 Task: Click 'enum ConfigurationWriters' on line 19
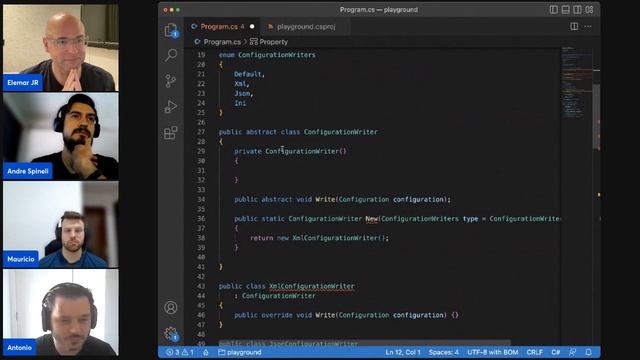(x=267, y=55)
